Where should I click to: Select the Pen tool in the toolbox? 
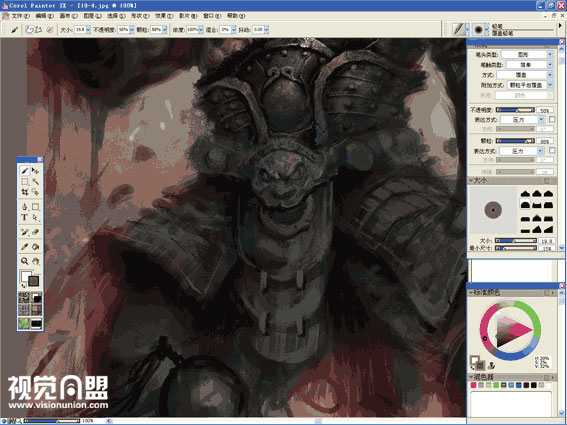25,207
